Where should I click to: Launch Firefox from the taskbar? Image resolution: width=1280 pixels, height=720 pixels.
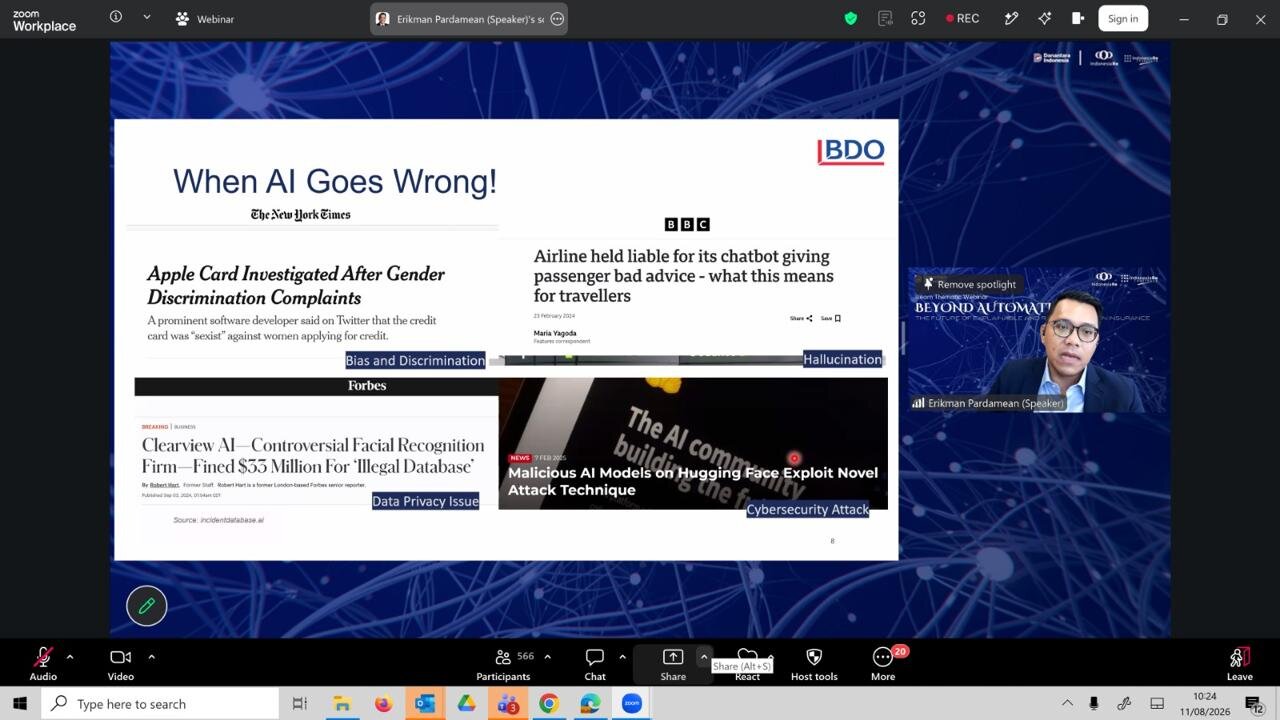pyautogui.click(x=383, y=704)
